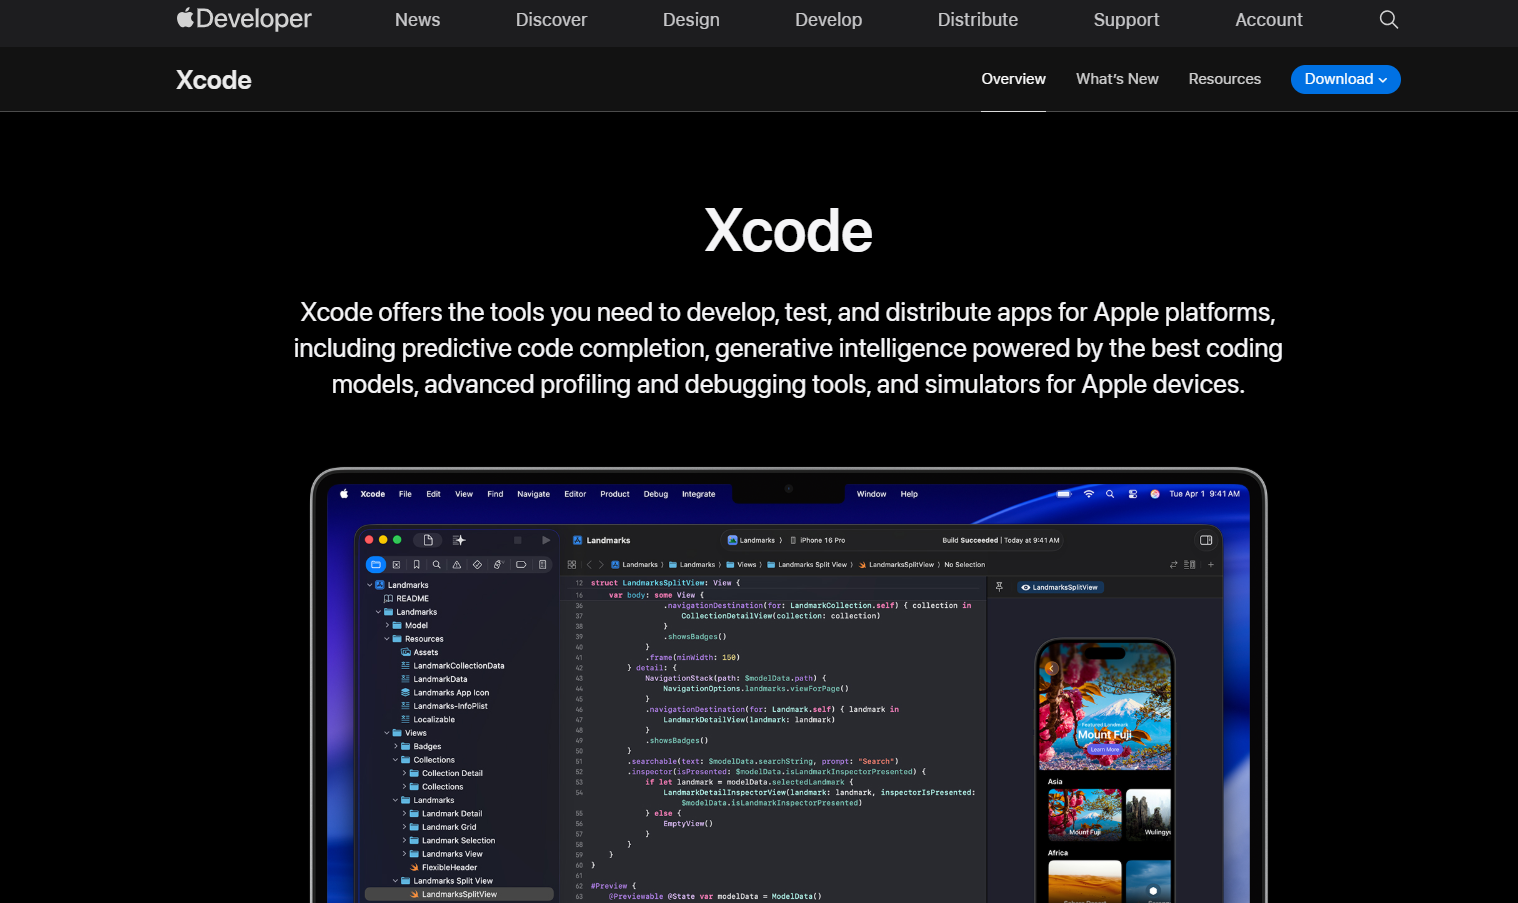Expand the Landmark Grid folder chevron
Screen dimensions: 1518x903
tap(404, 827)
